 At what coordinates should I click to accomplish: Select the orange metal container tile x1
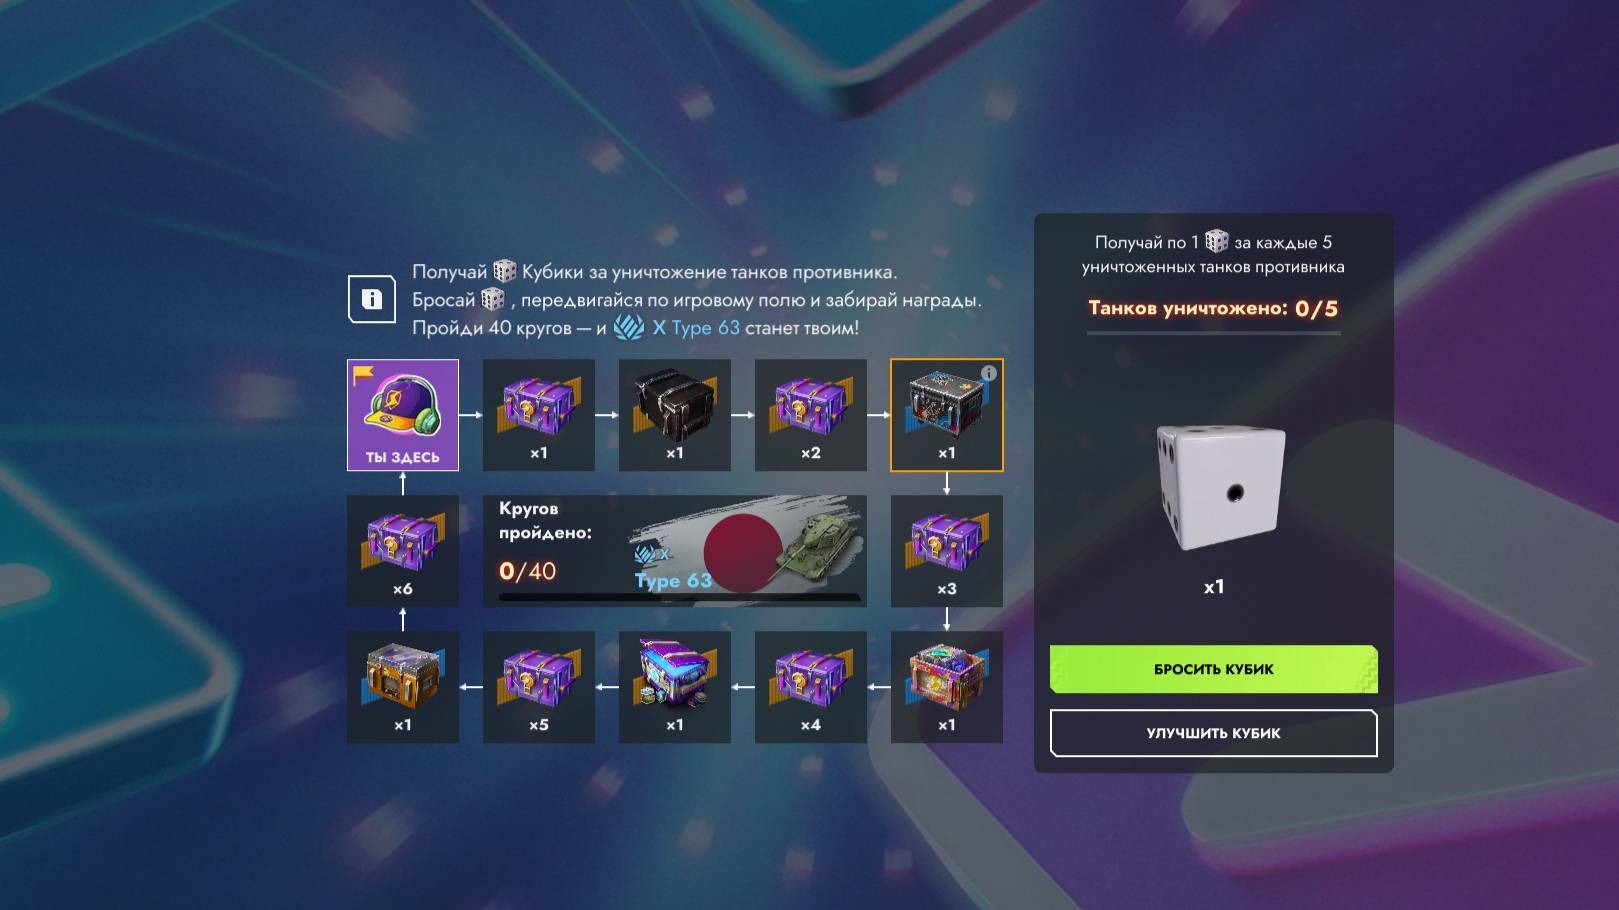click(x=403, y=687)
